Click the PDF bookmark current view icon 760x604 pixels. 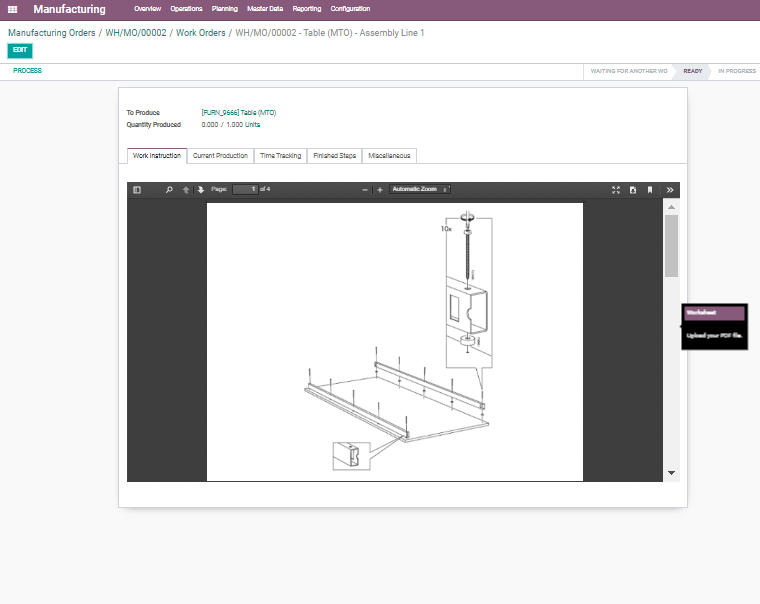tap(650, 189)
